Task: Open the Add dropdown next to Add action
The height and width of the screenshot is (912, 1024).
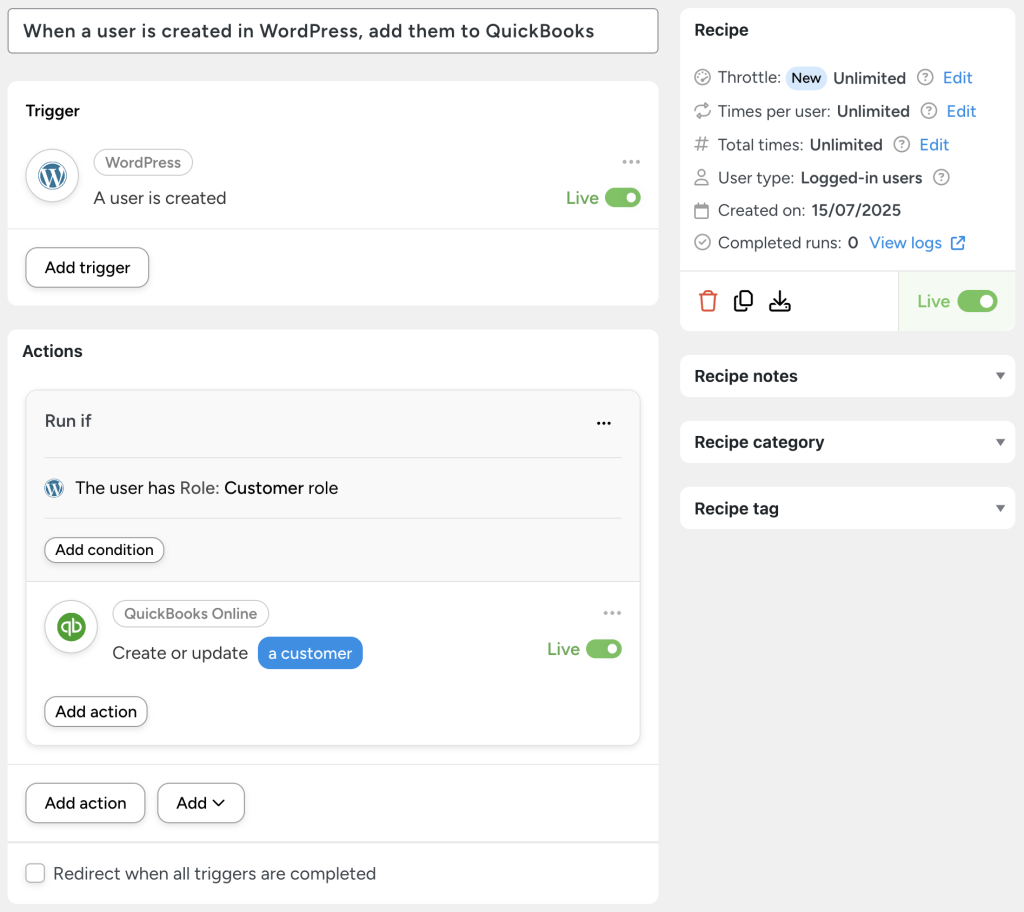Action: 200,803
